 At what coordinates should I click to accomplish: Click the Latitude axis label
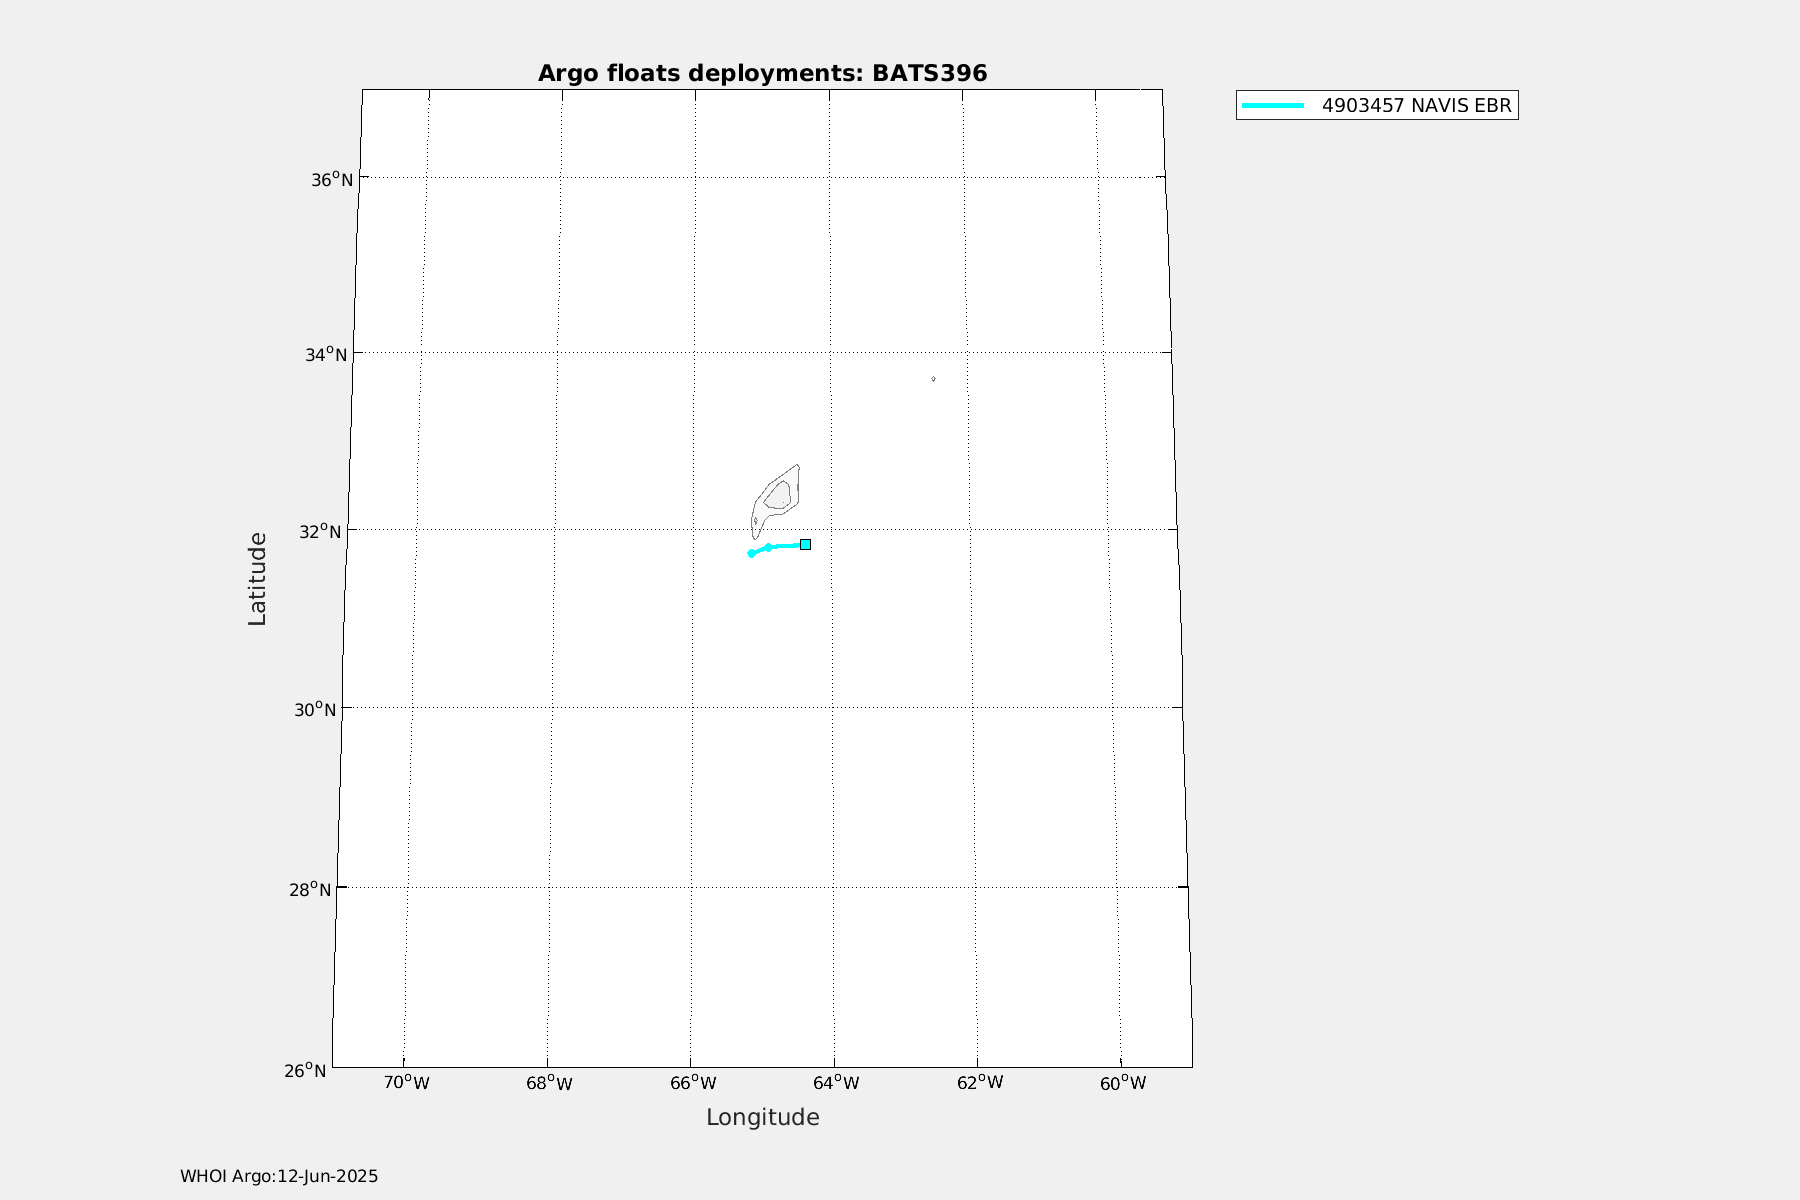click(x=257, y=579)
